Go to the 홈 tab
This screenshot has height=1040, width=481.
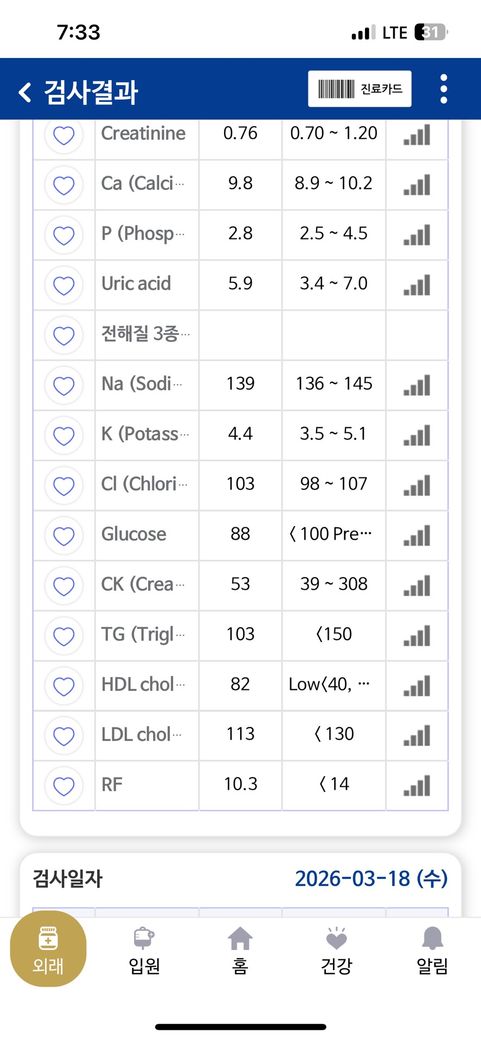click(x=240, y=950)
